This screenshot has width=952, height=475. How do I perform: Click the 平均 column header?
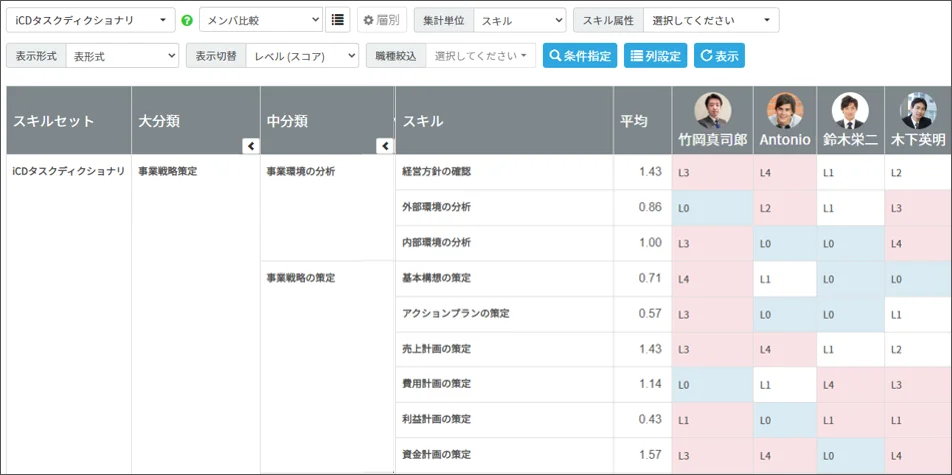[633, 121]
